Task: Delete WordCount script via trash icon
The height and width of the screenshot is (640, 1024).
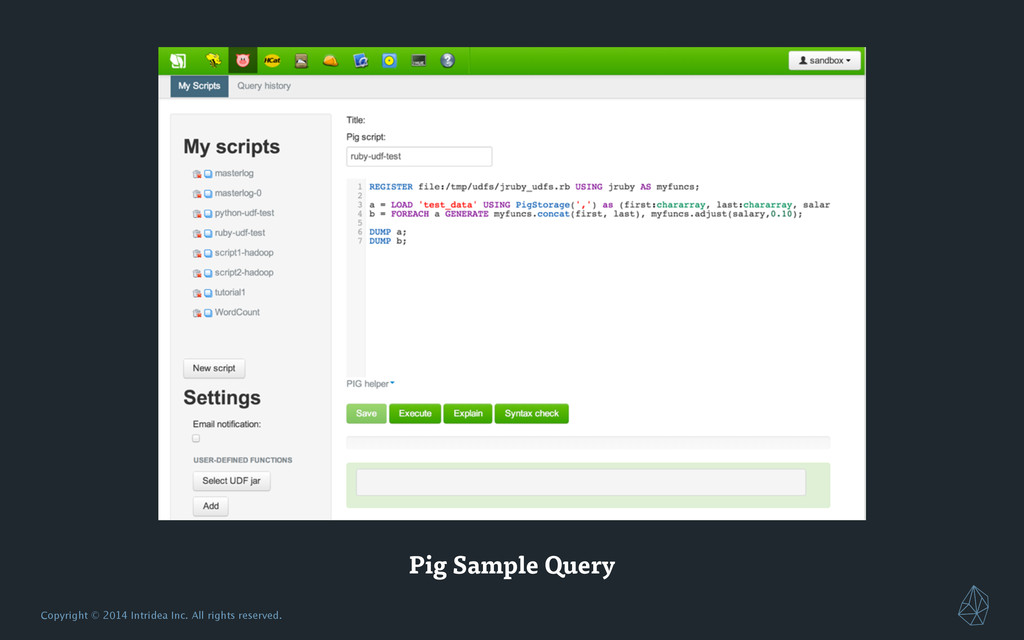Action: click(197, 313)
